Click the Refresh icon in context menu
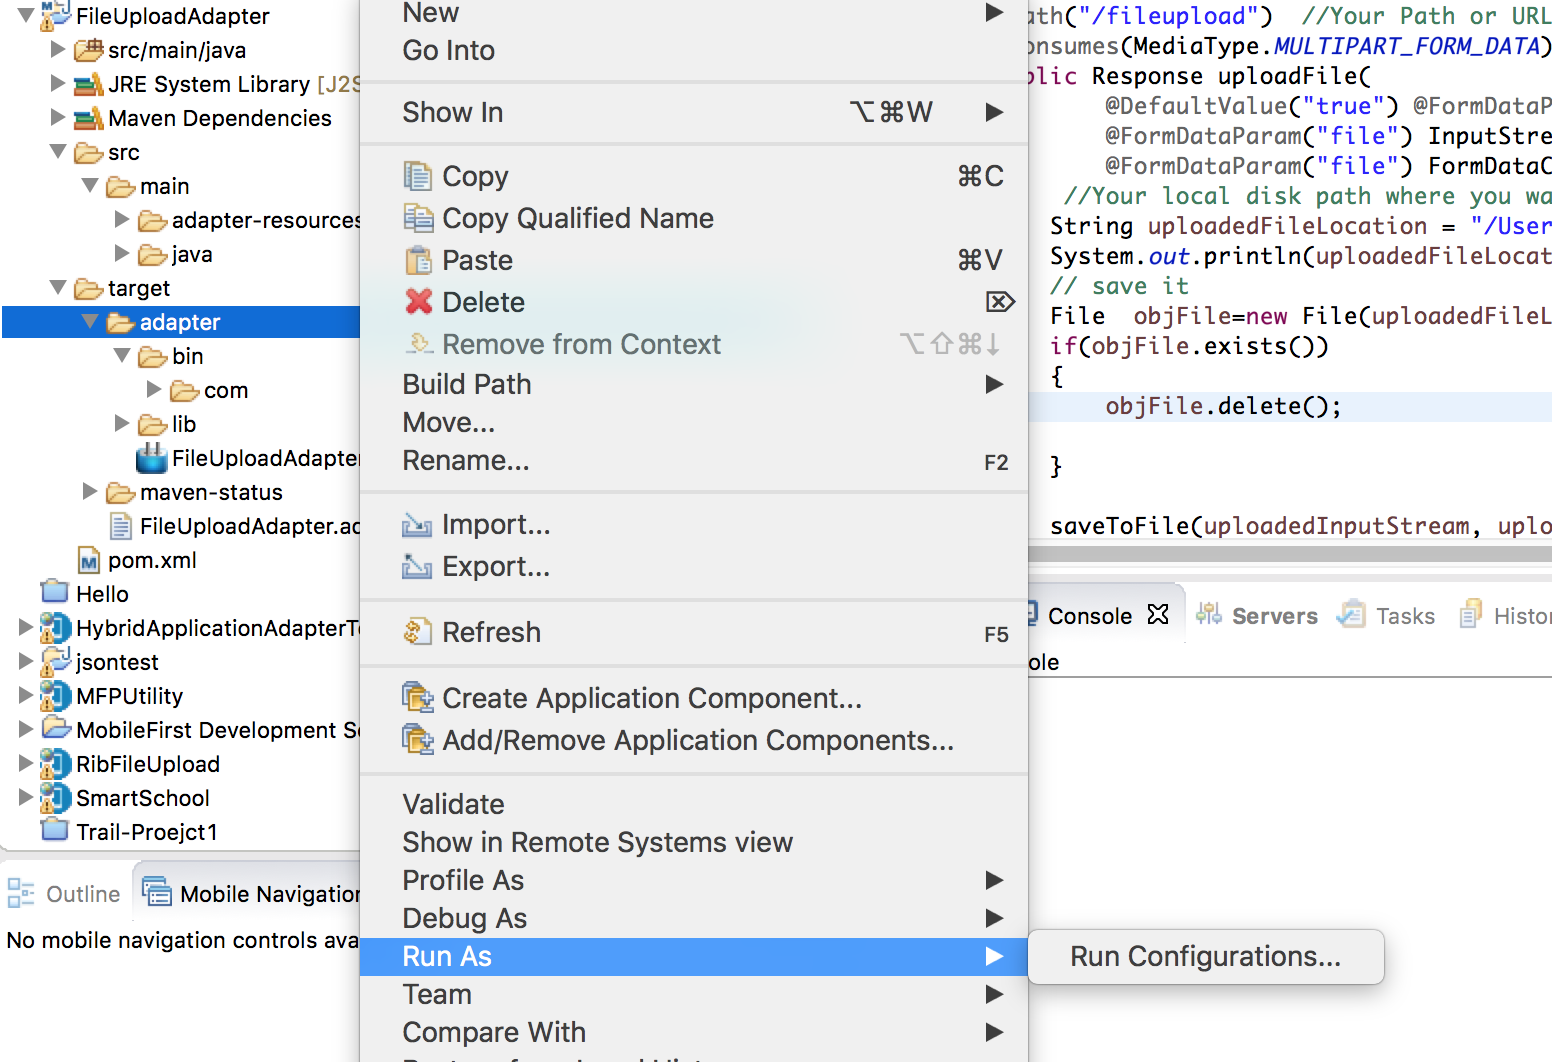The width and height of the screenshot is (1552, 1062). point(417,632)
